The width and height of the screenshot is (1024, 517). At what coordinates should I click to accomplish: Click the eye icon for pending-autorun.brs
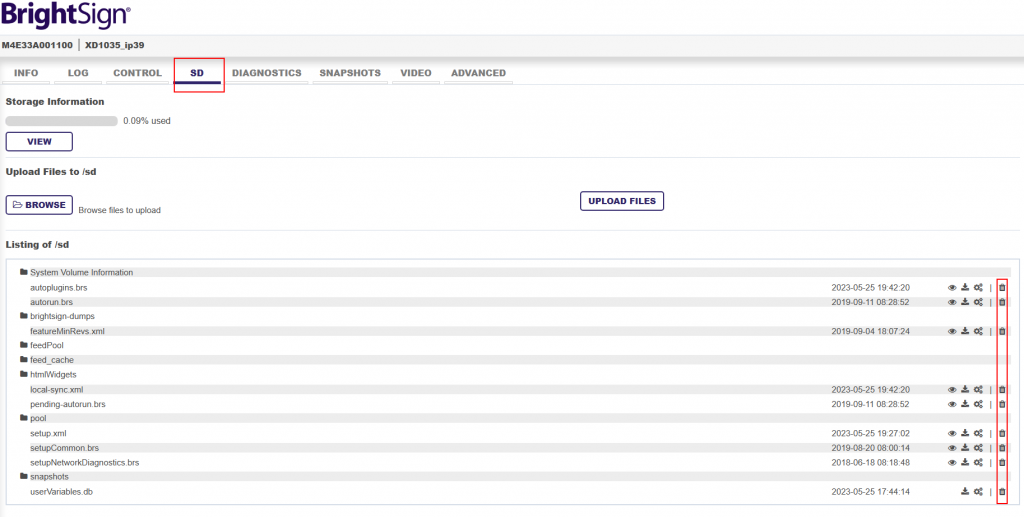click(952, 404)
